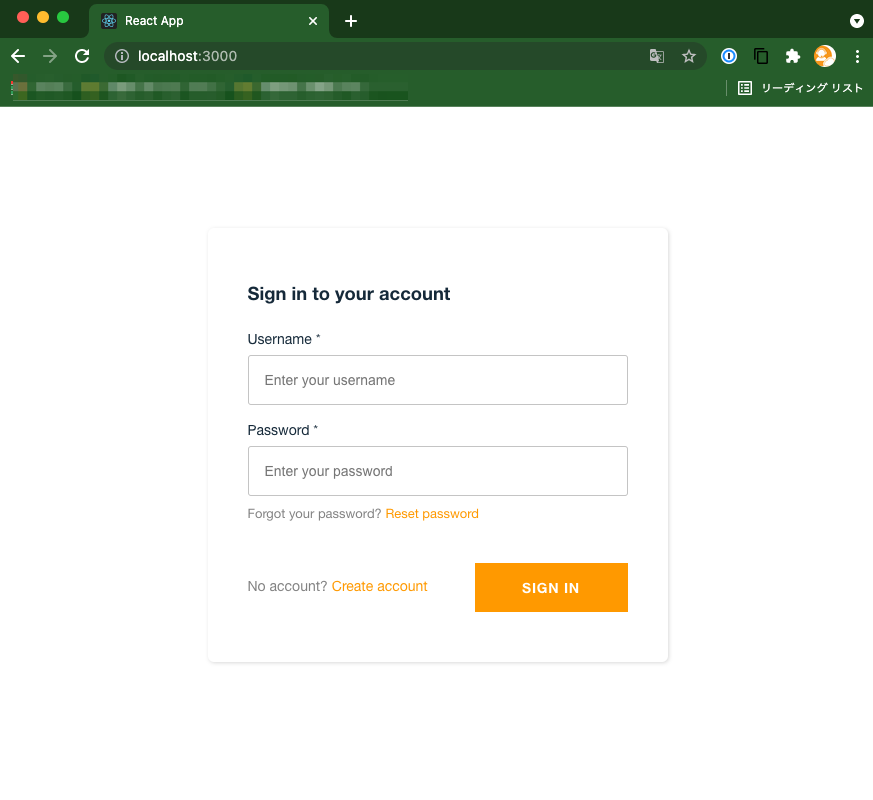
Task: Close the React App tab
Action: 313,21
